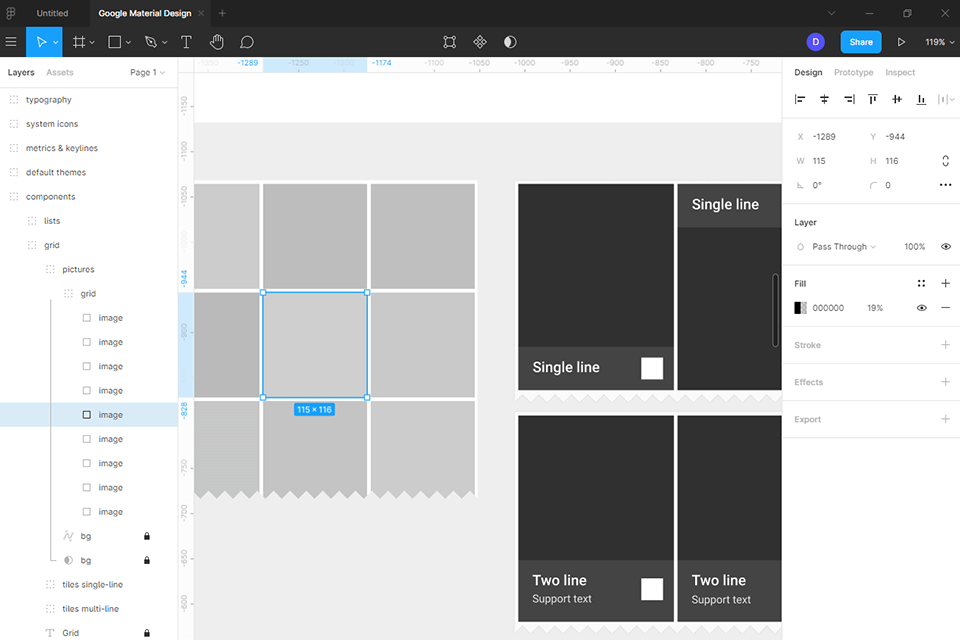Toggle layer blend visibility eye icon
This screenshot has height=640, width=960.
click(945, 246)
